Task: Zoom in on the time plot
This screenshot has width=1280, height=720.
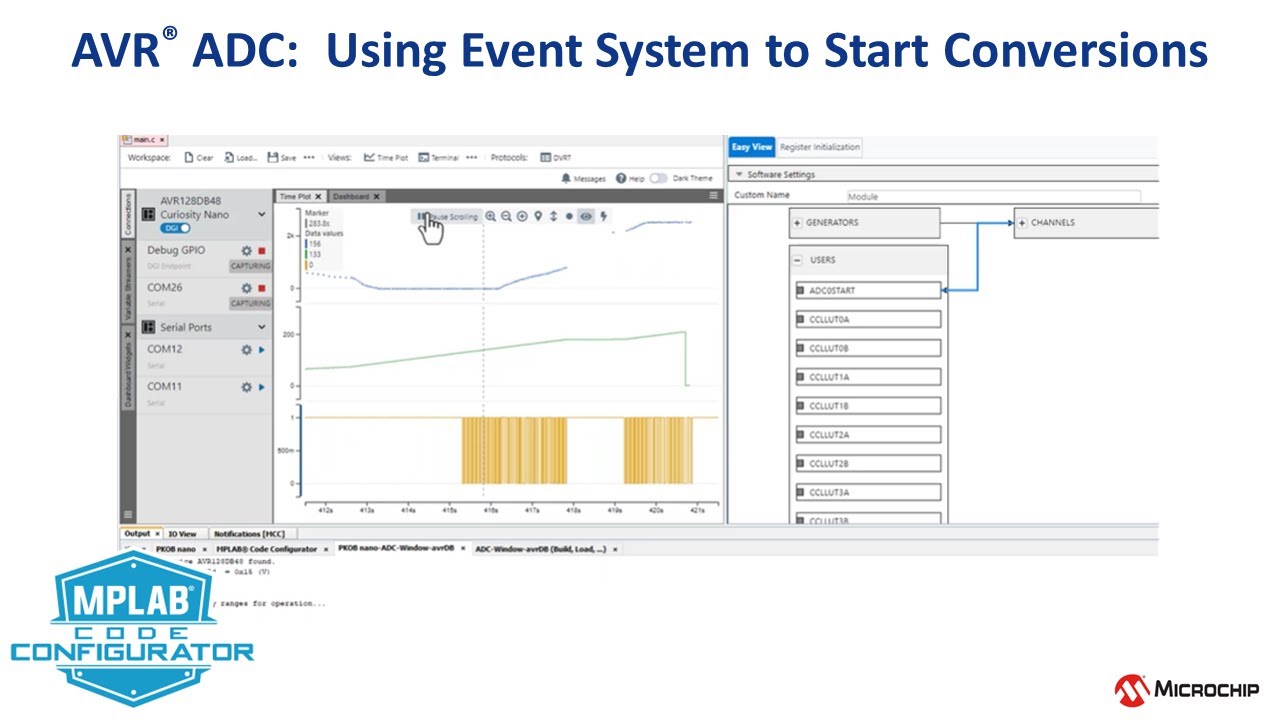Action: tap(490, 216)
